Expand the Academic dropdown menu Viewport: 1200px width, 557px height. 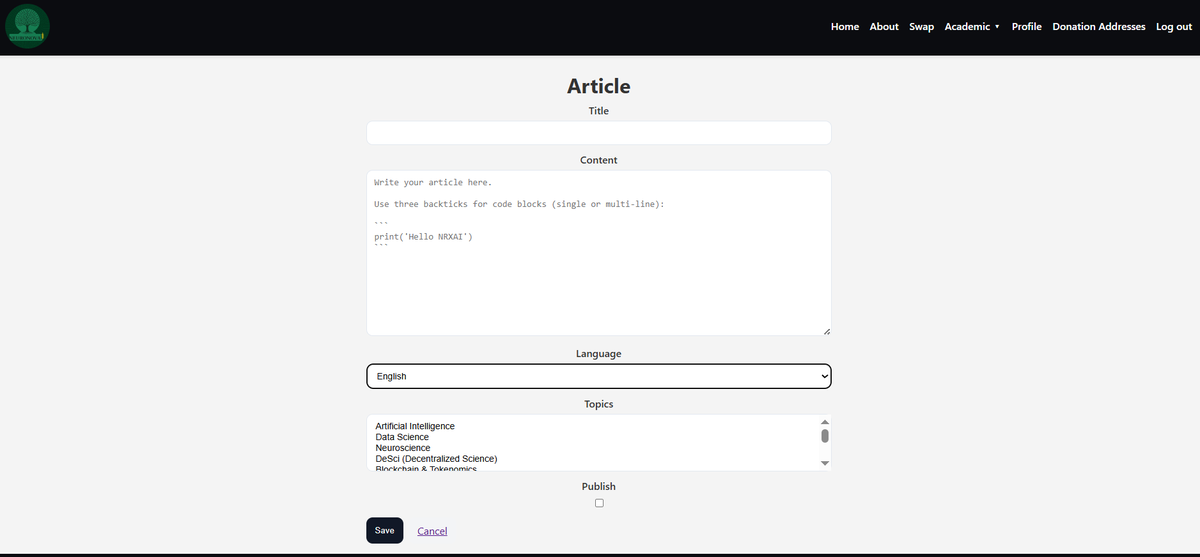pos(972,27)
